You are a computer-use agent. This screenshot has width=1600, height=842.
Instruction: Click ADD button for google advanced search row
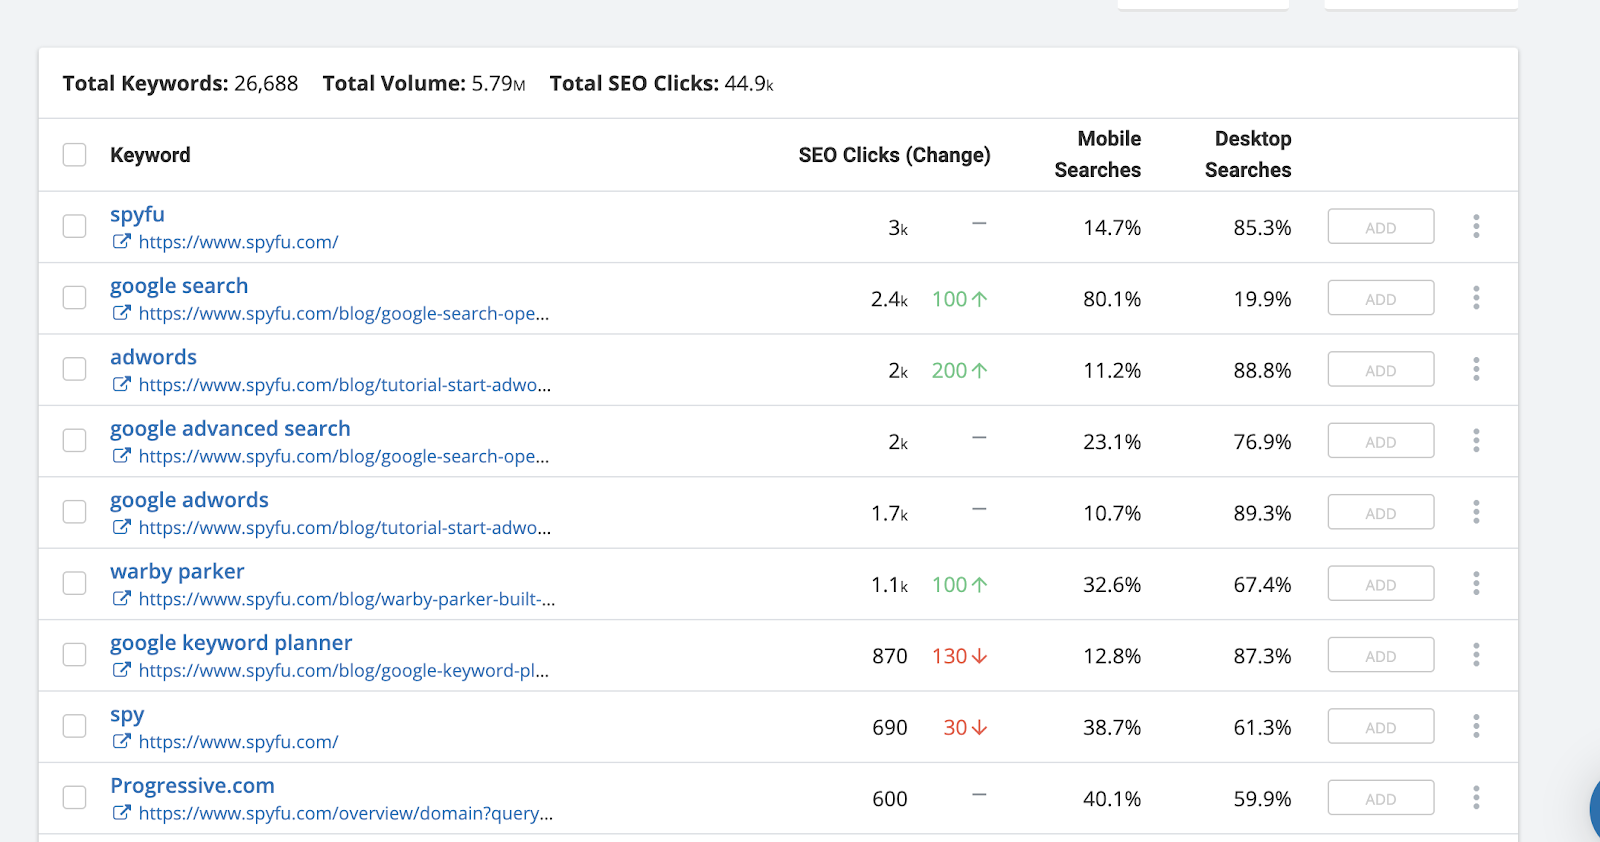pyautogui.click(x=1381, y=441)
